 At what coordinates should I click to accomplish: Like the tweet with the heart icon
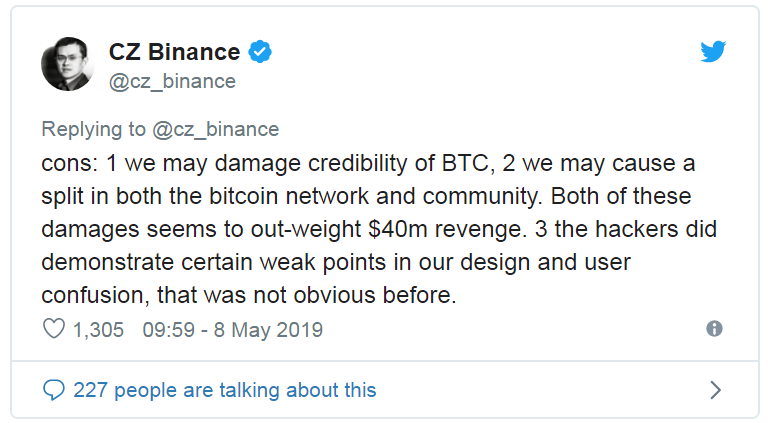(53, 329)
